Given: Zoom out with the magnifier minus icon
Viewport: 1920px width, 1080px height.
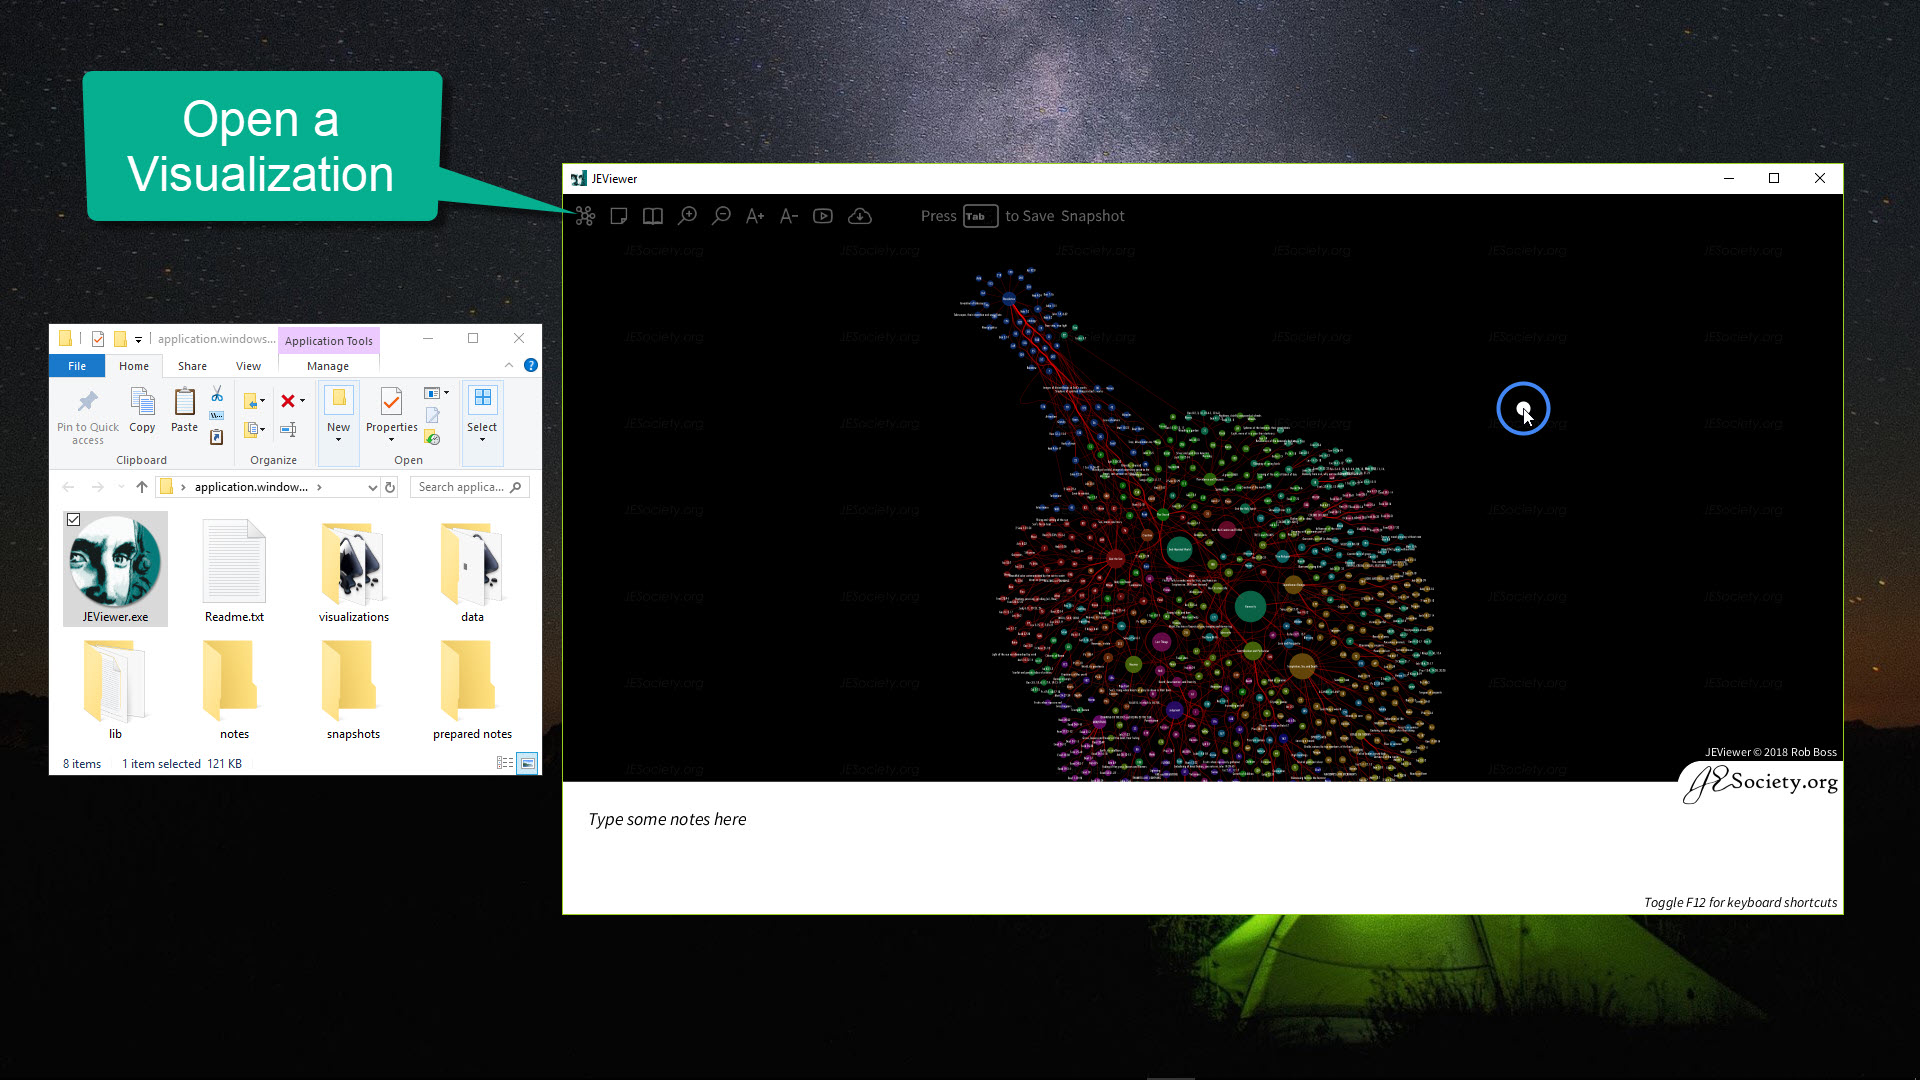Looking at the screenshot, I should pyautogui.click(x=721, y=216).
